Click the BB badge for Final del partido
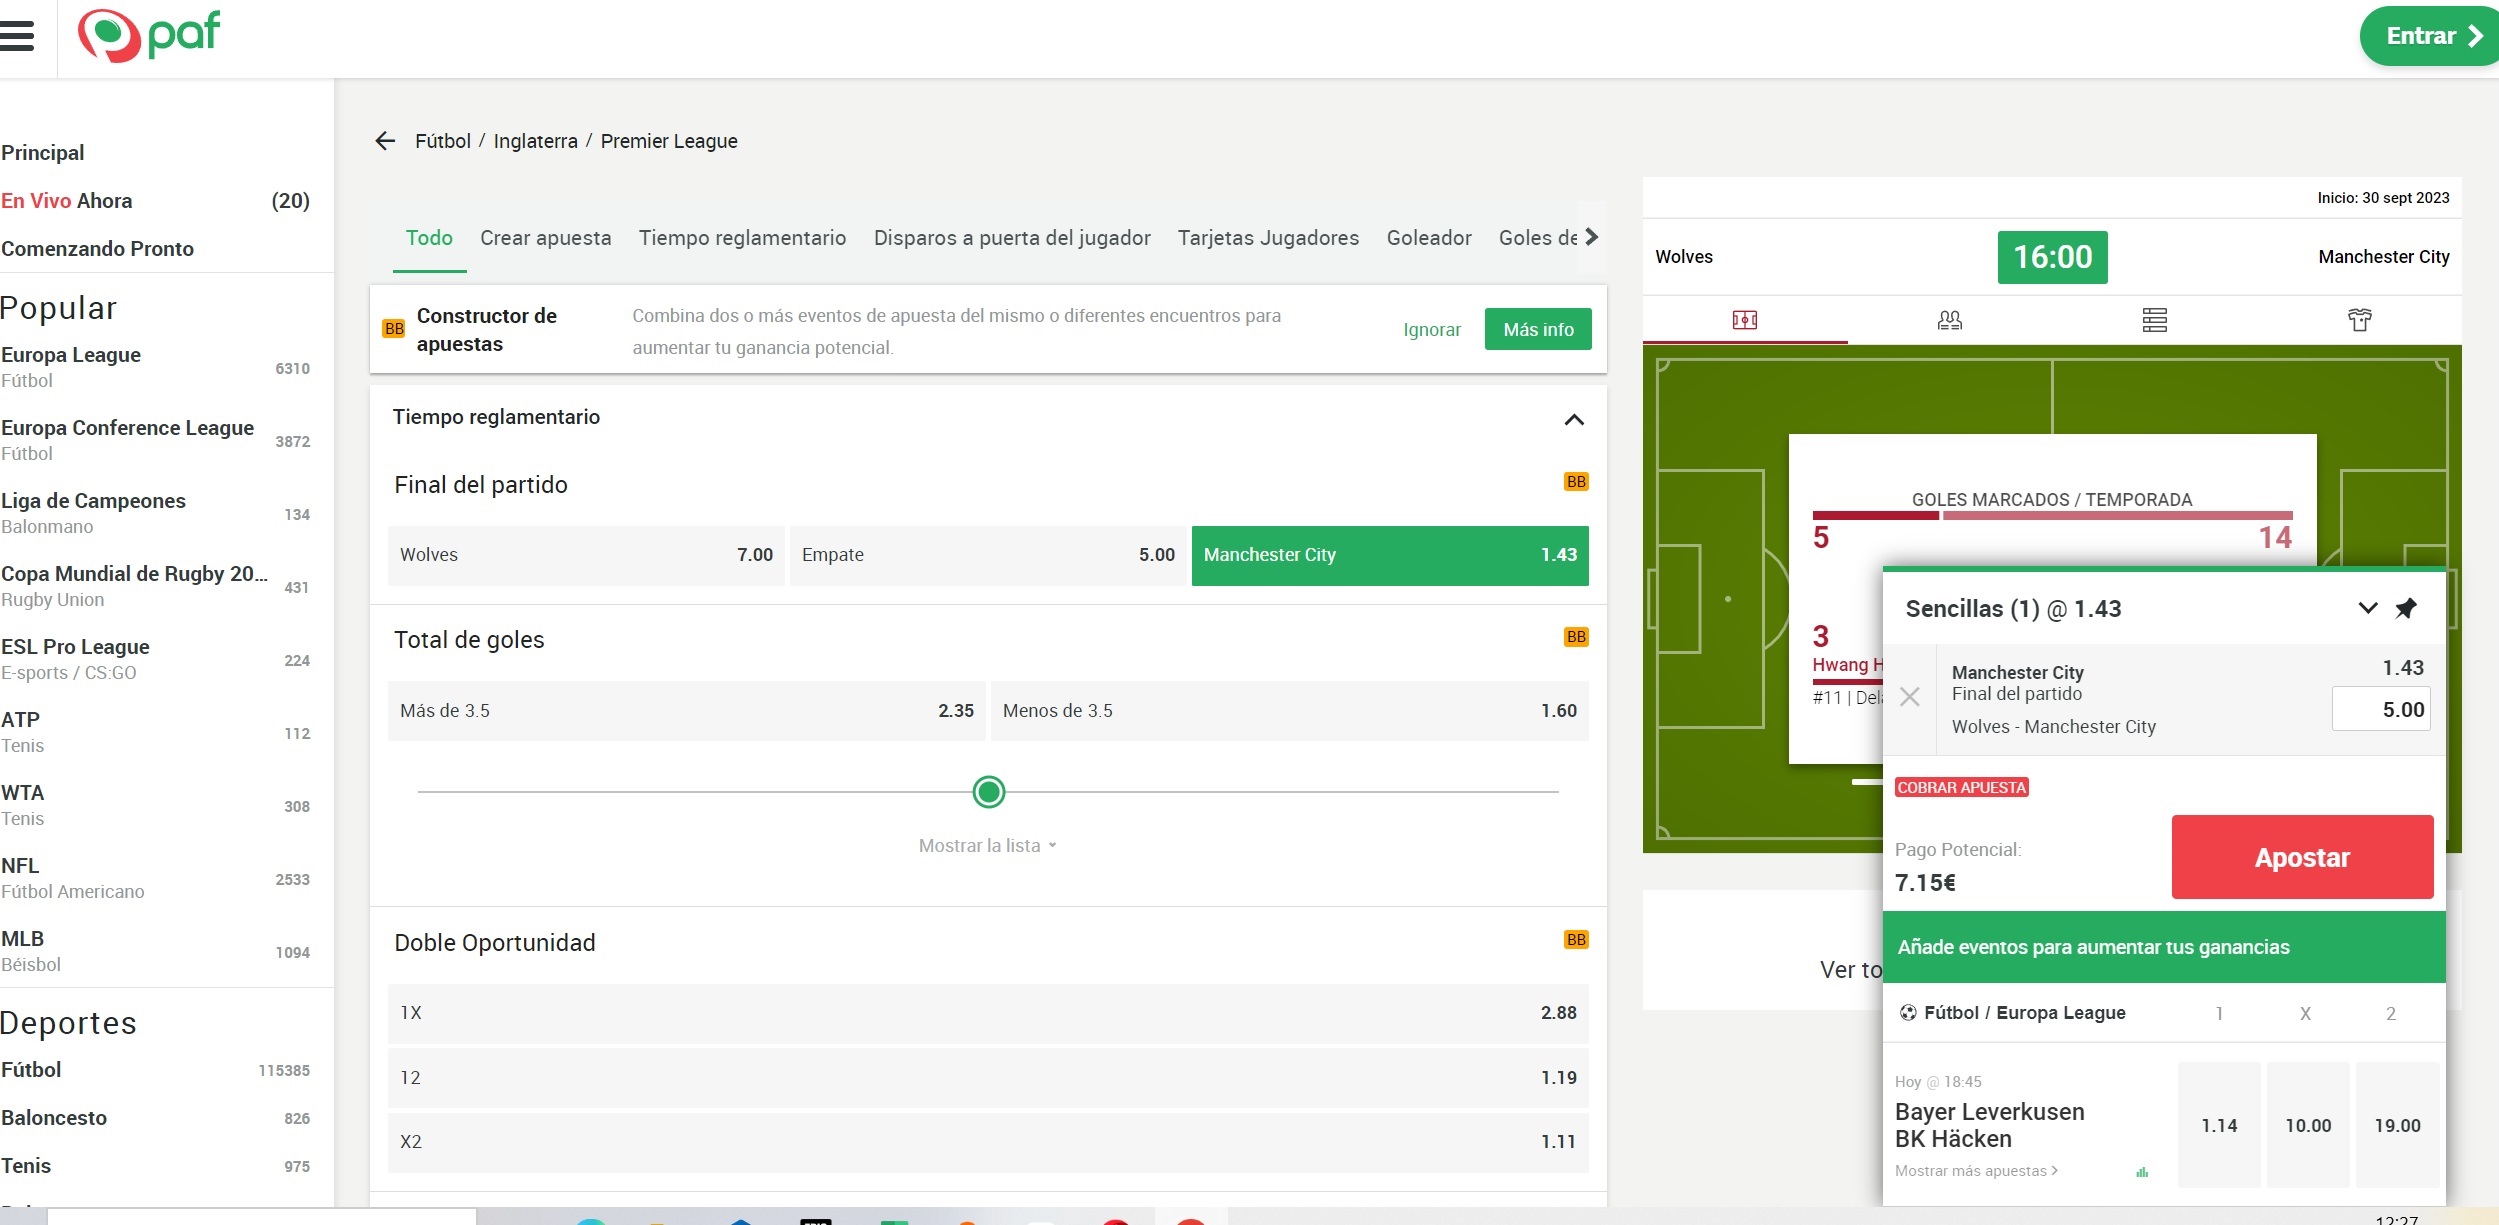The width and height of the screenshot is (2499, 1225). 1576,482
